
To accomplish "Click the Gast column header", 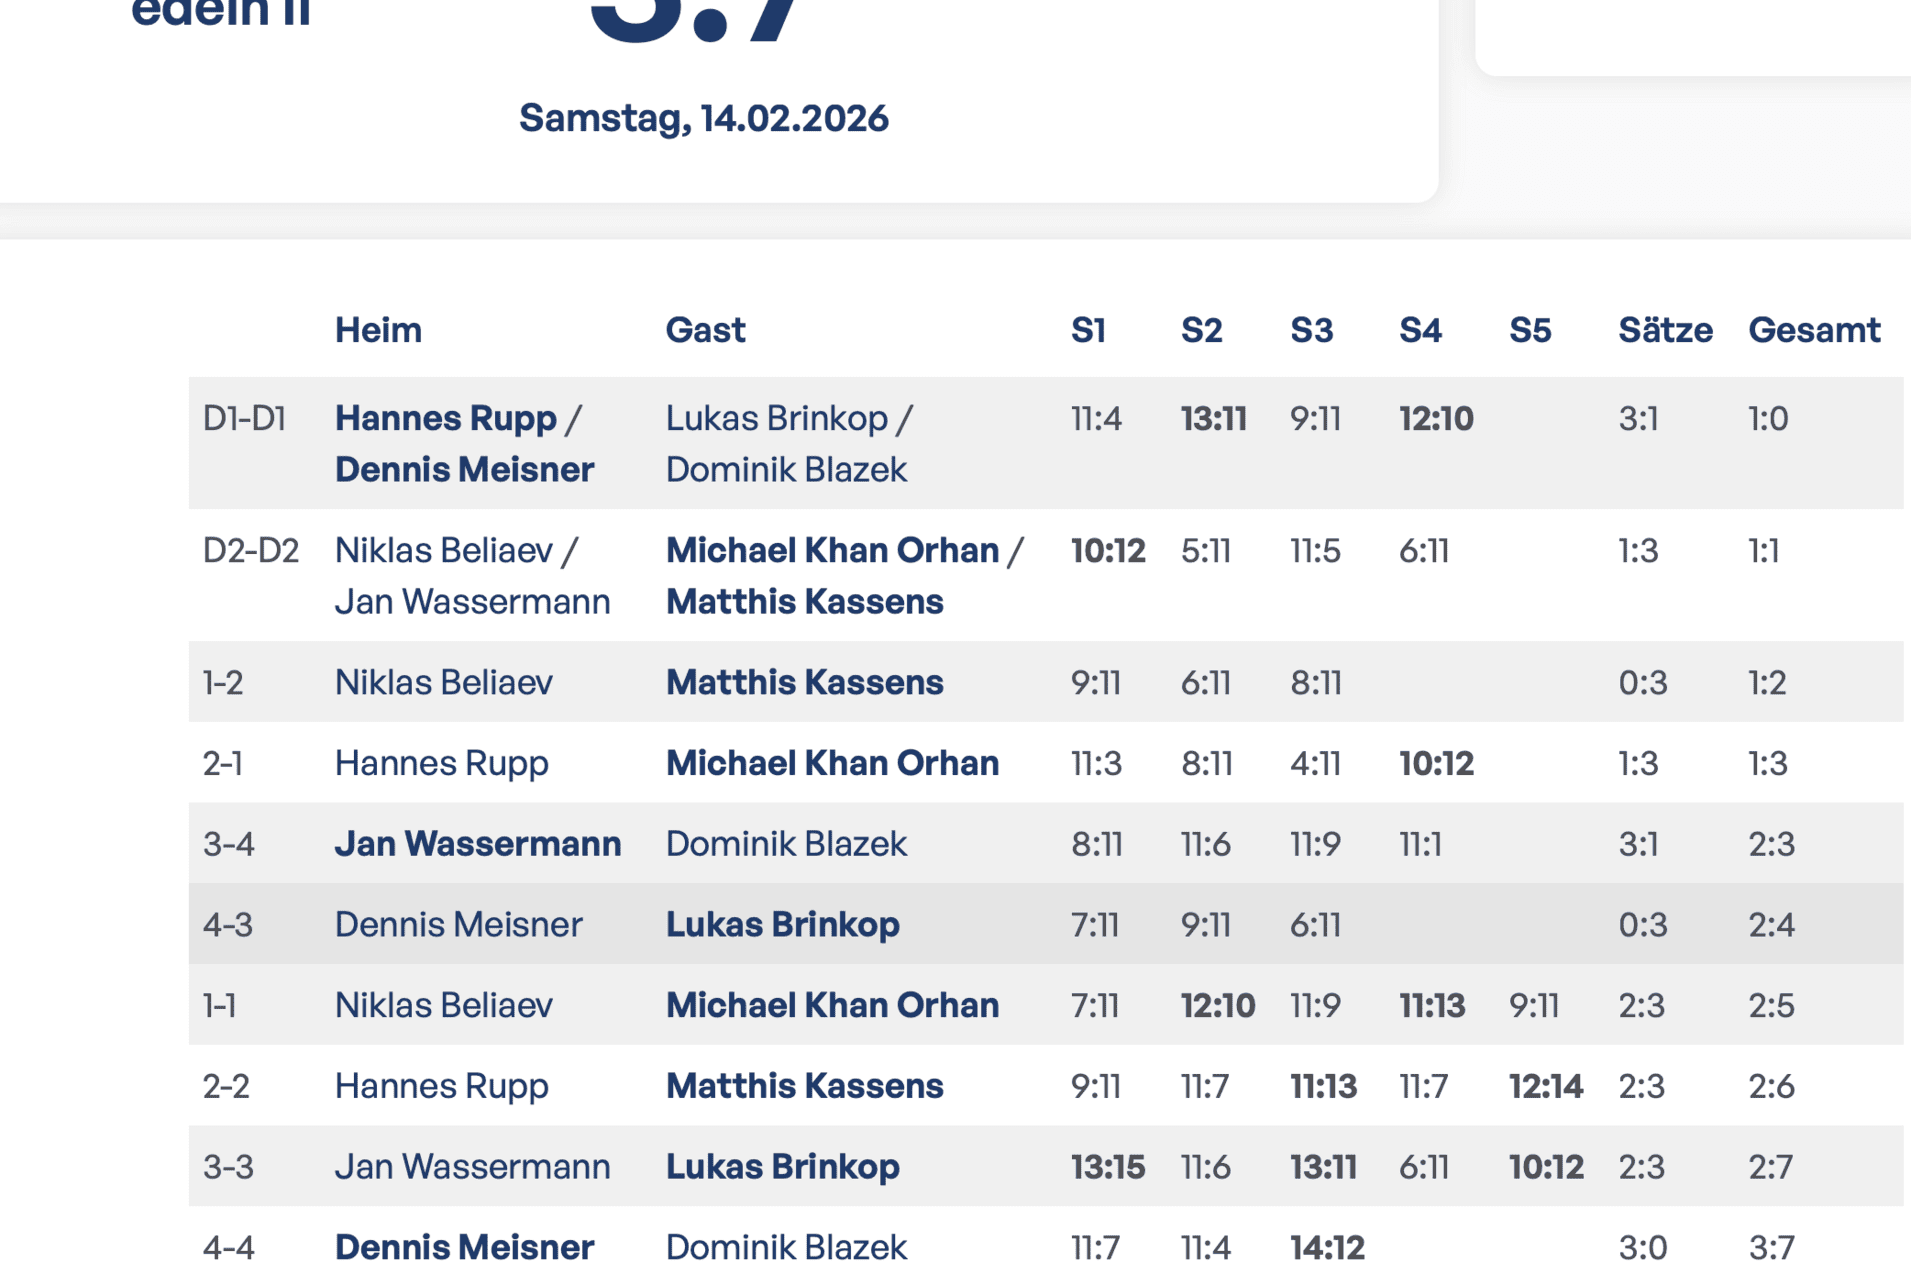I will (705, 330).
